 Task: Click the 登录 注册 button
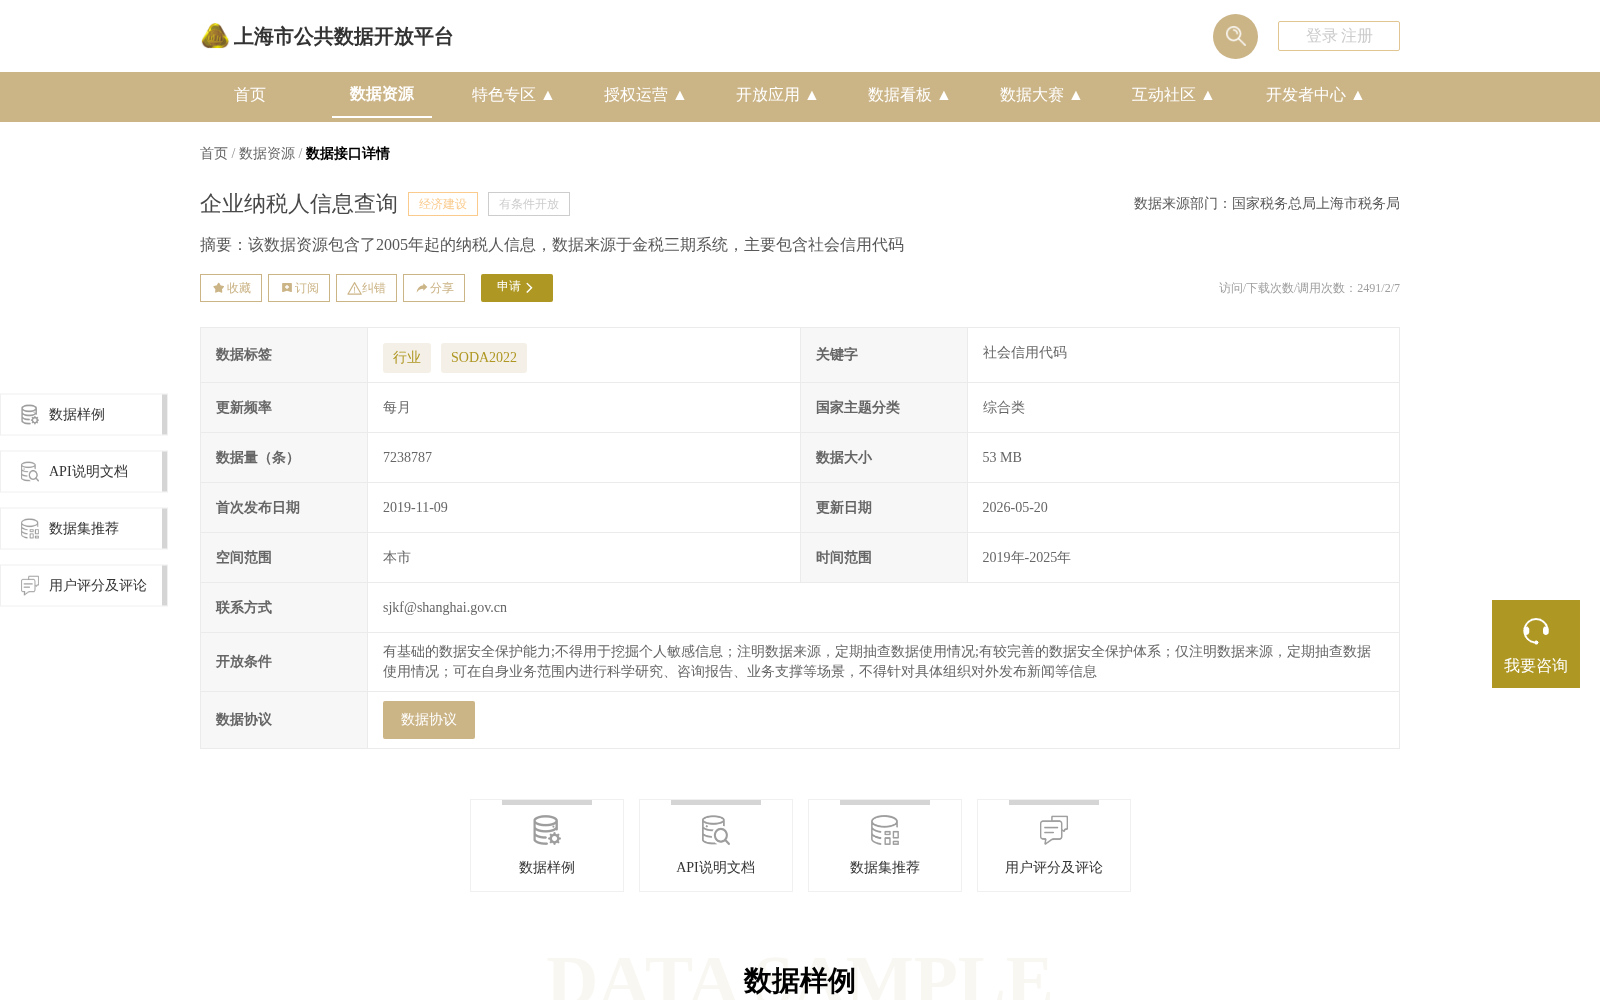[x=1339, y=36]
